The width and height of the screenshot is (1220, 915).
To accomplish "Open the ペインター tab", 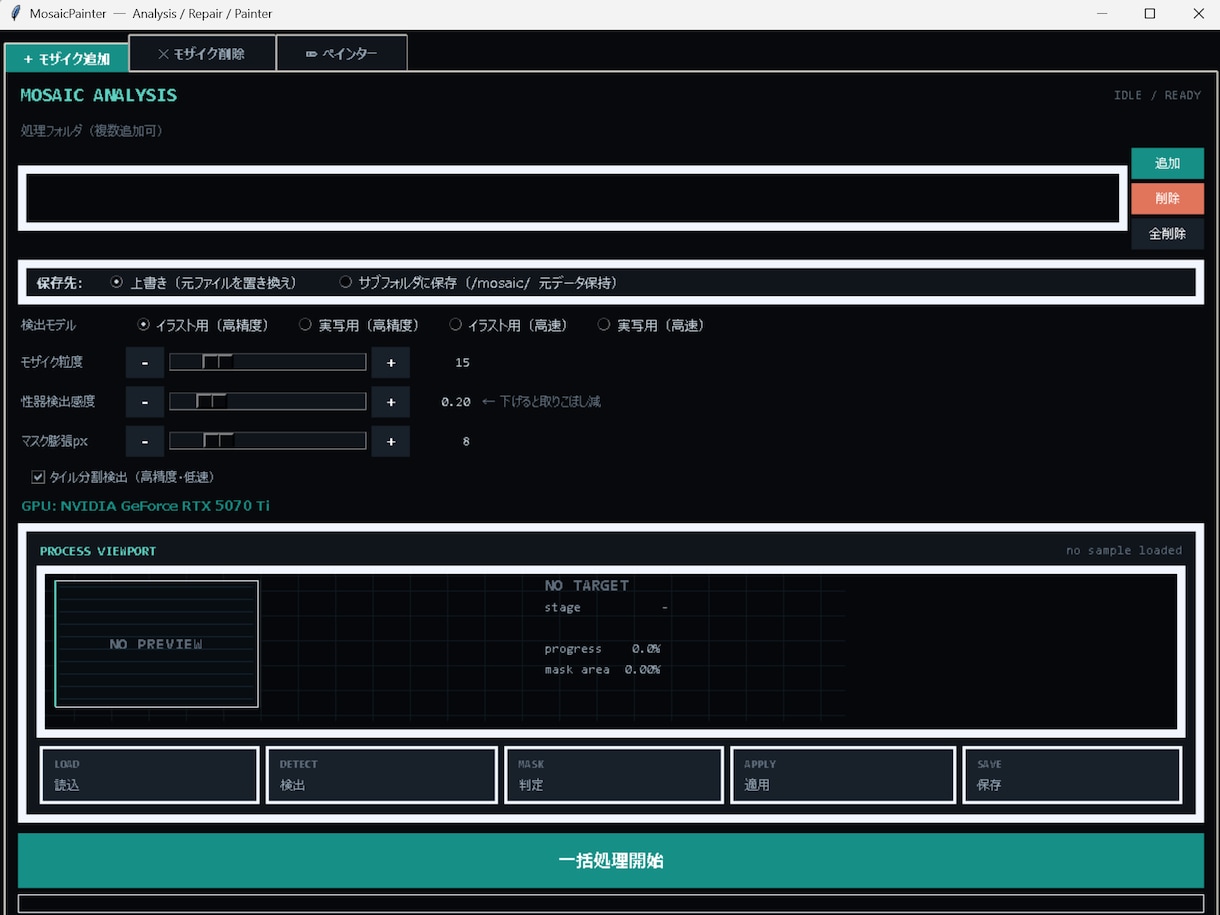I will (x=342, y=53).
